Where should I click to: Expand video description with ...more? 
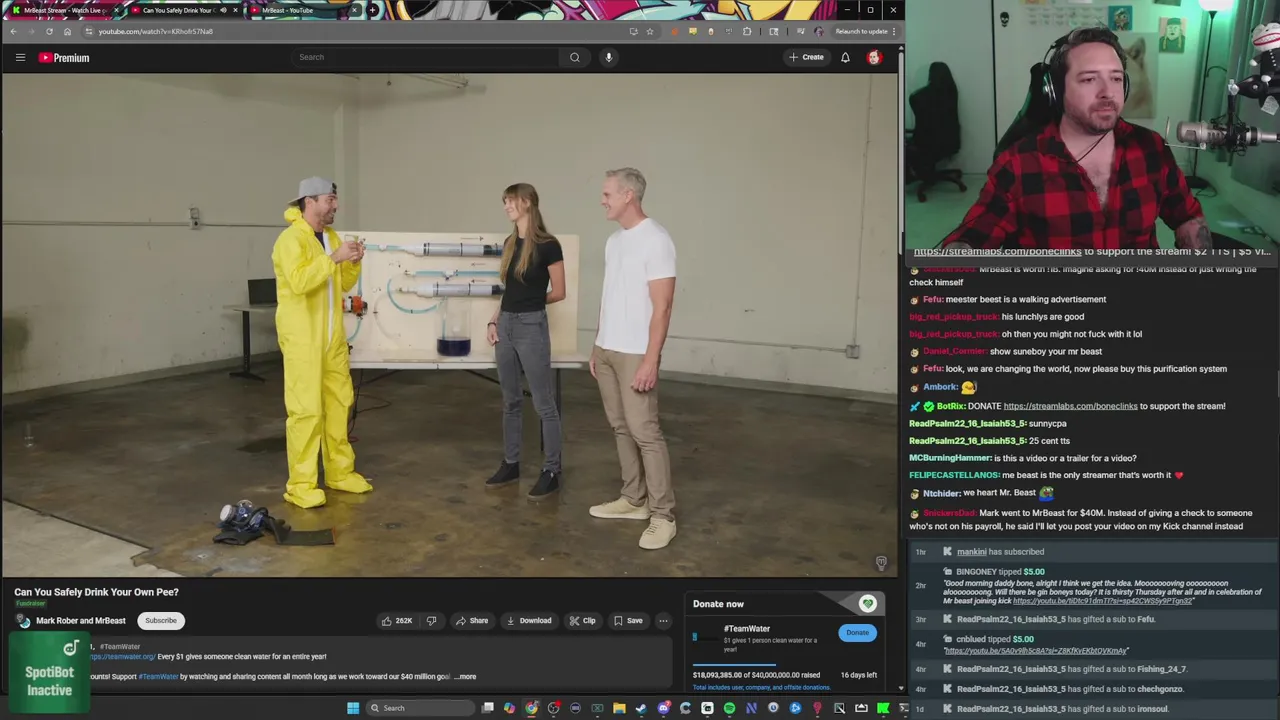click(x=466, y=677)
